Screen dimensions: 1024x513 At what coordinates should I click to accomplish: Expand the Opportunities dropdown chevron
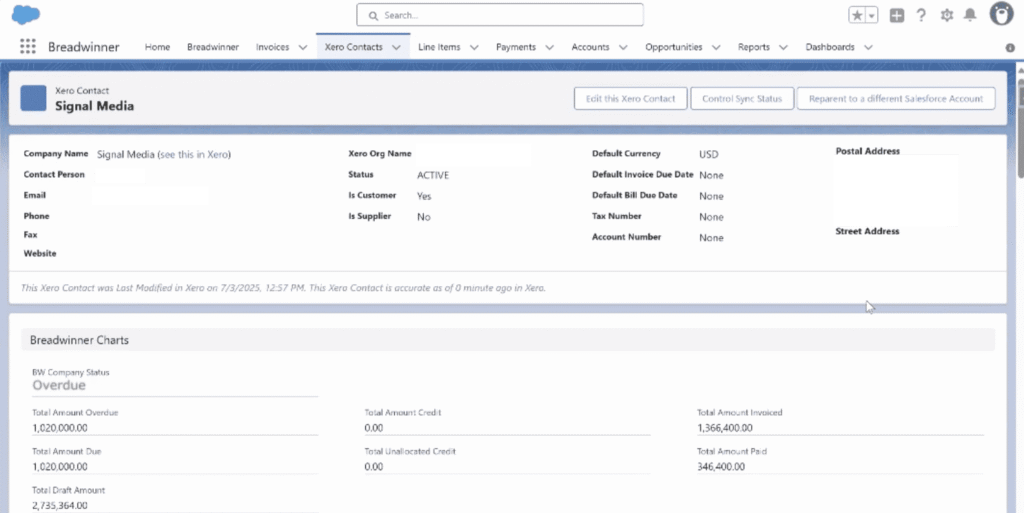716,47
